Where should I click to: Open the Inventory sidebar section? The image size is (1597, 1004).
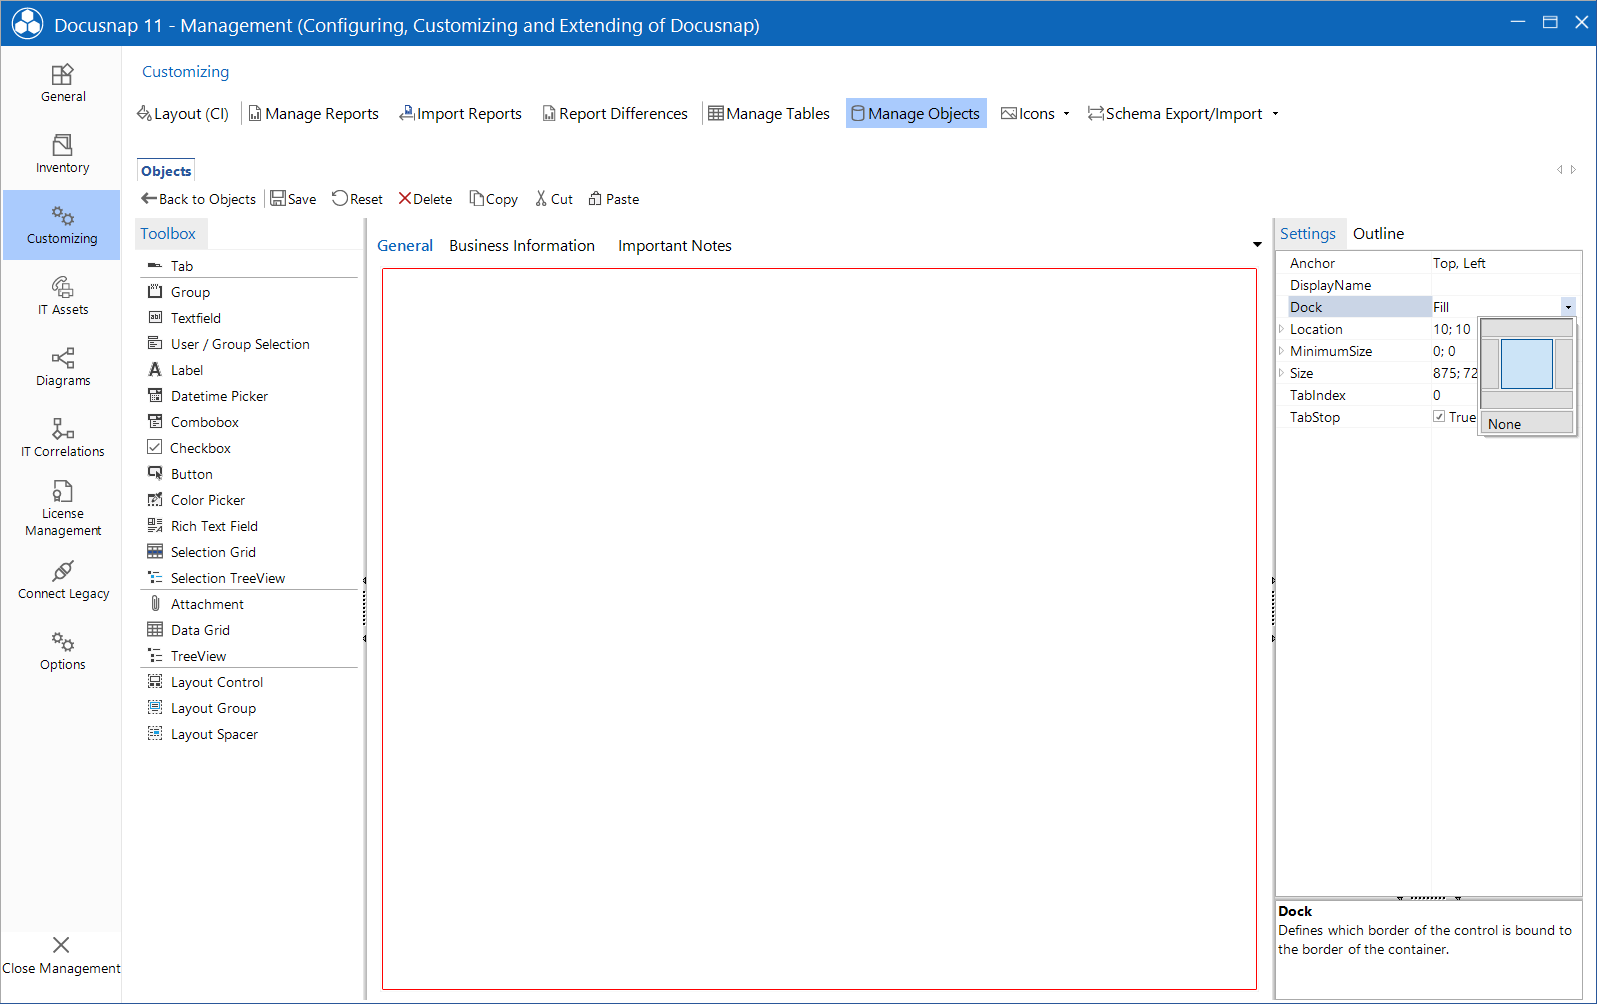[62, 154]
